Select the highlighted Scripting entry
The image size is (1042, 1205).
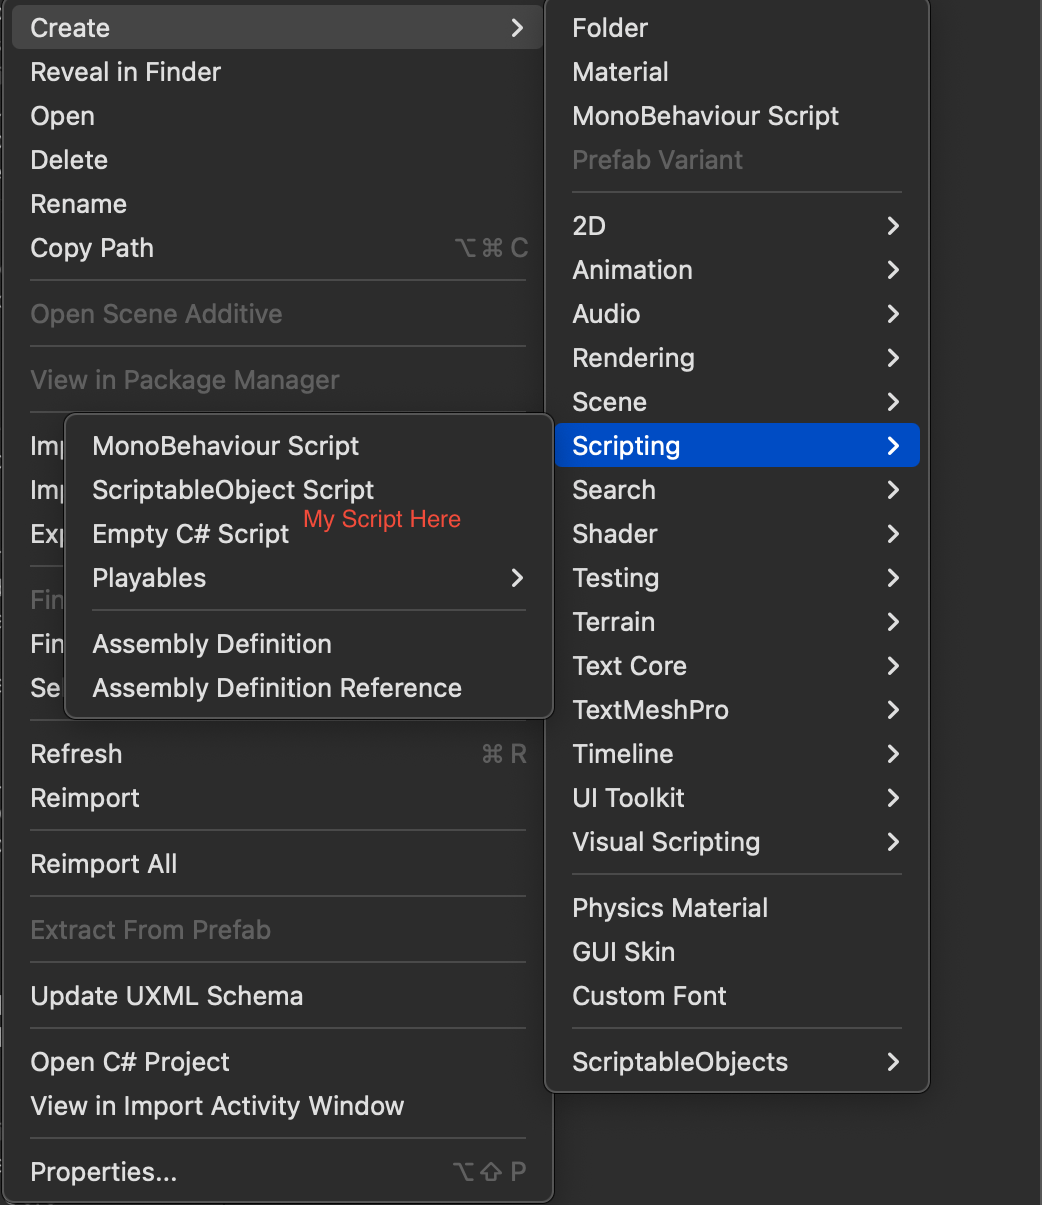737,446
